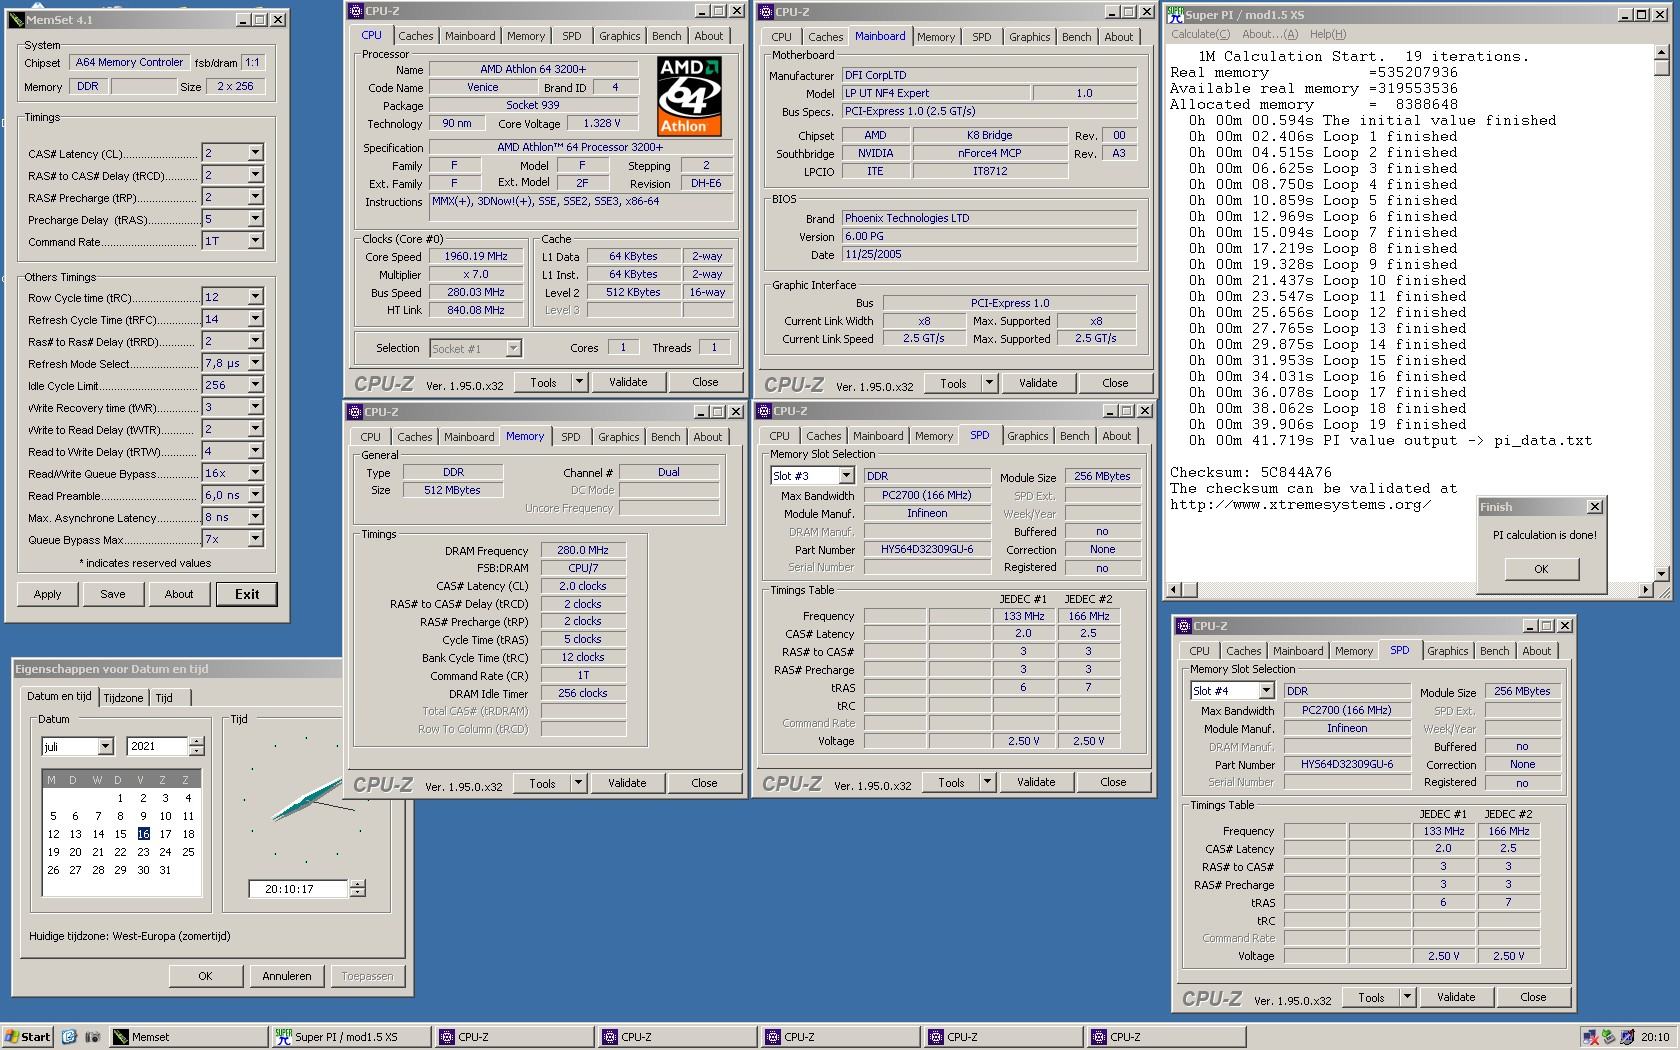Click Close in Slot #3 SPD window
Viewport: 1680px width, 1050px height.
point(1113,782)
